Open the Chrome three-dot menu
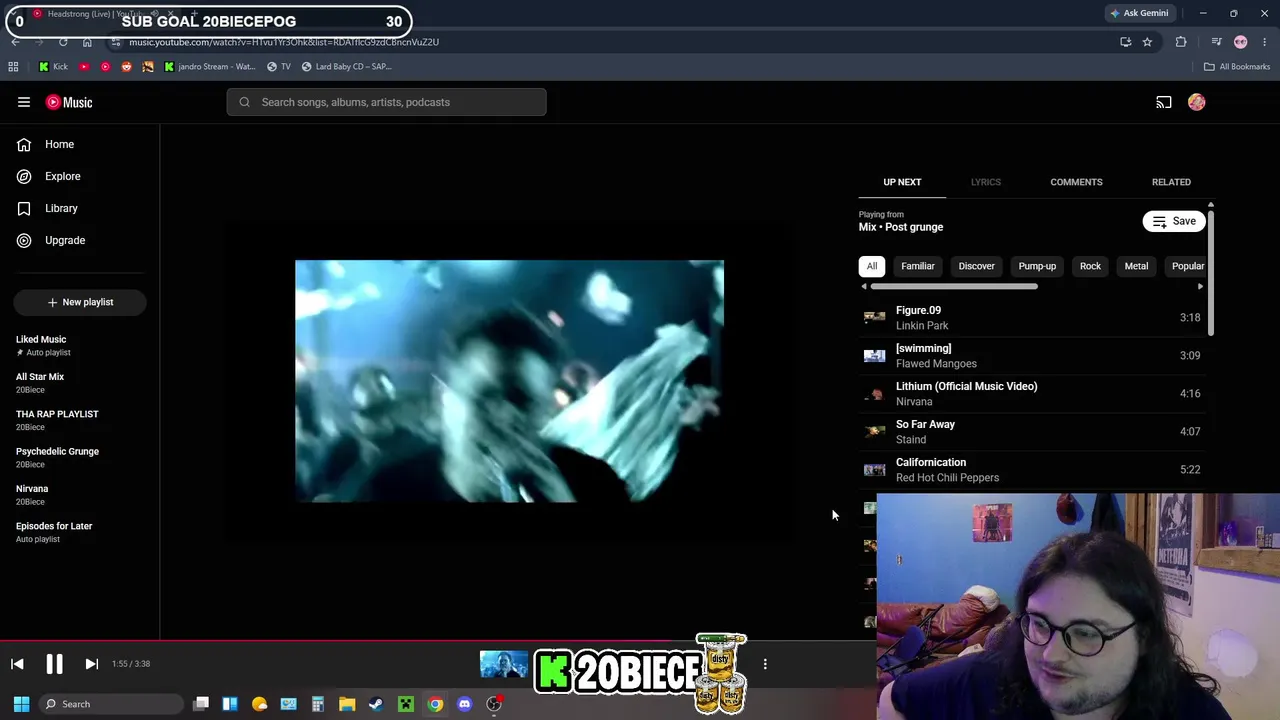This screenshot has width=1280, height=720. 1265,42
